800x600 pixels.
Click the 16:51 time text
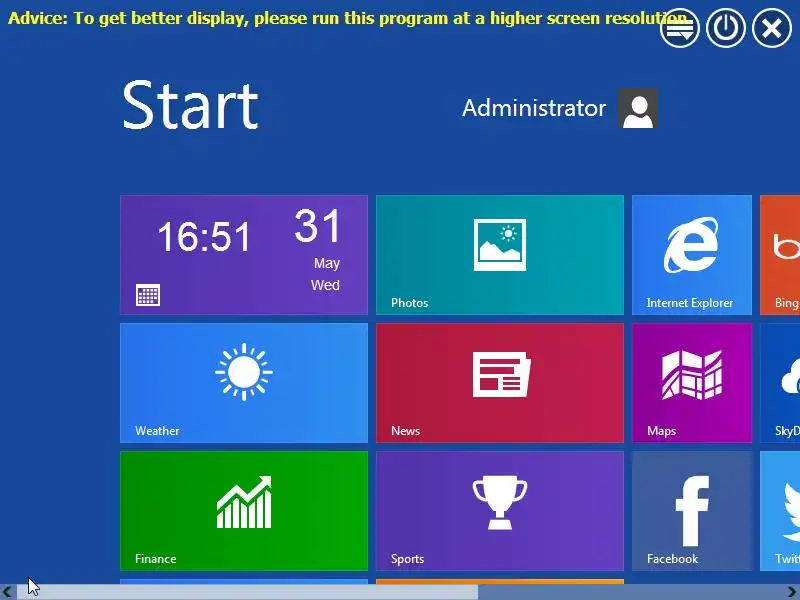pyautogui.click(x=204, y=237)
